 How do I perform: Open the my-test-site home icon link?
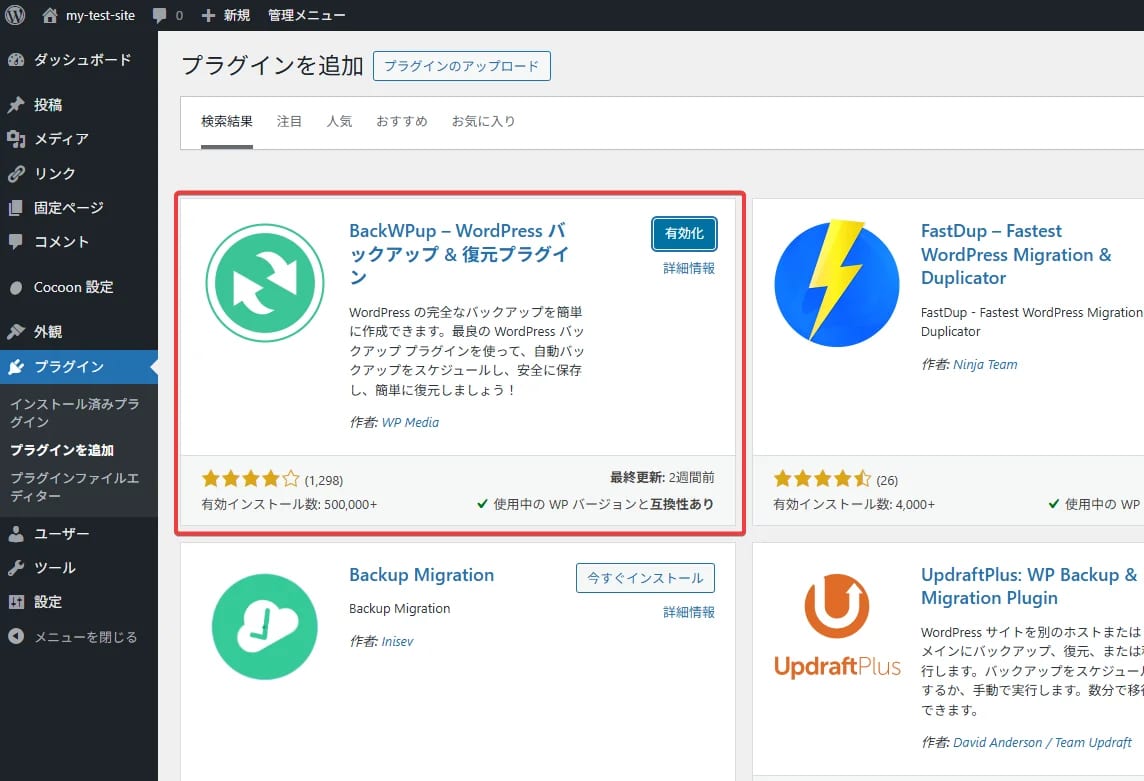pyautogui.click(x=50, y=15)
